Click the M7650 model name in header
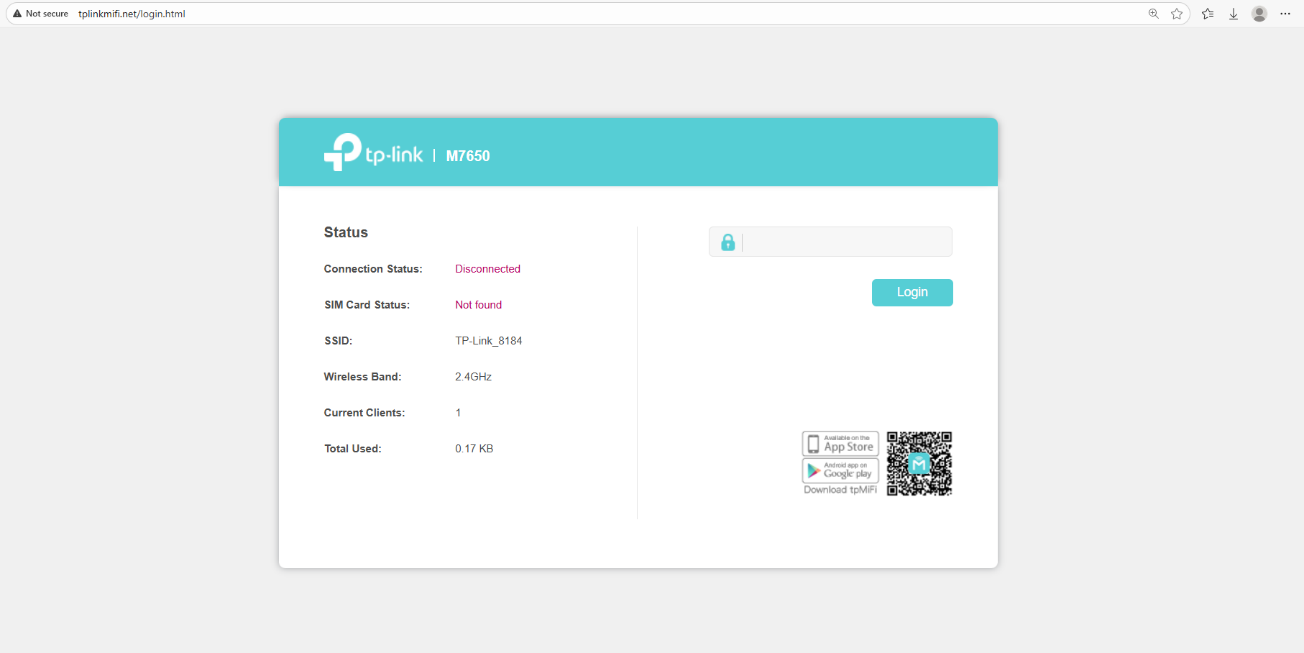The width and height of the screenshot is (1304, 653). pos(468,156)
